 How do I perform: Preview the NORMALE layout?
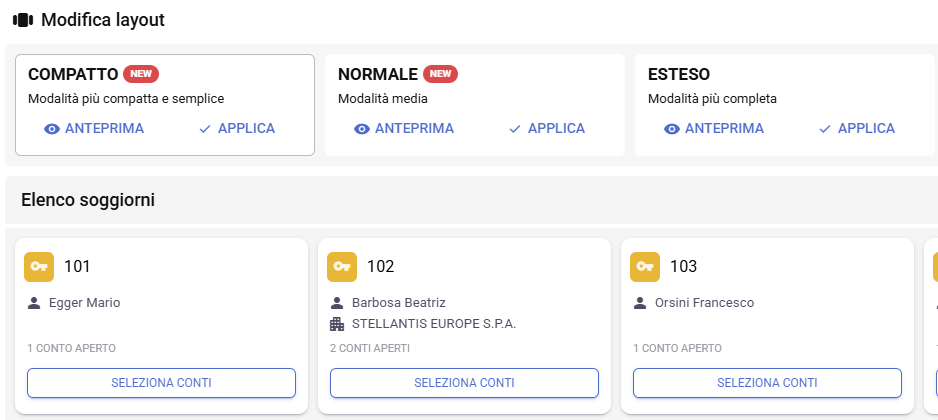point(404,128)
